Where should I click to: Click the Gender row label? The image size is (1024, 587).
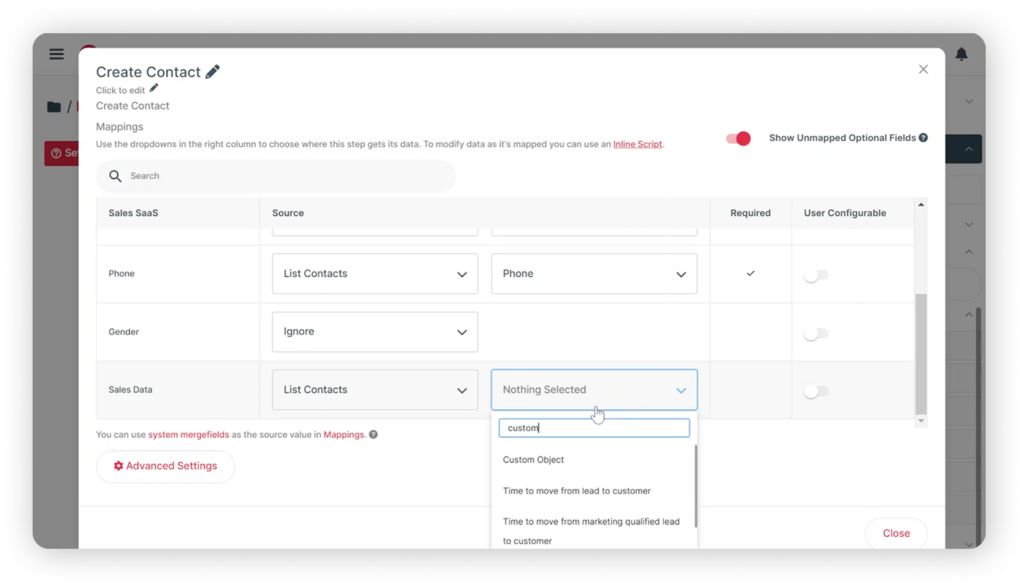point(123,332)
